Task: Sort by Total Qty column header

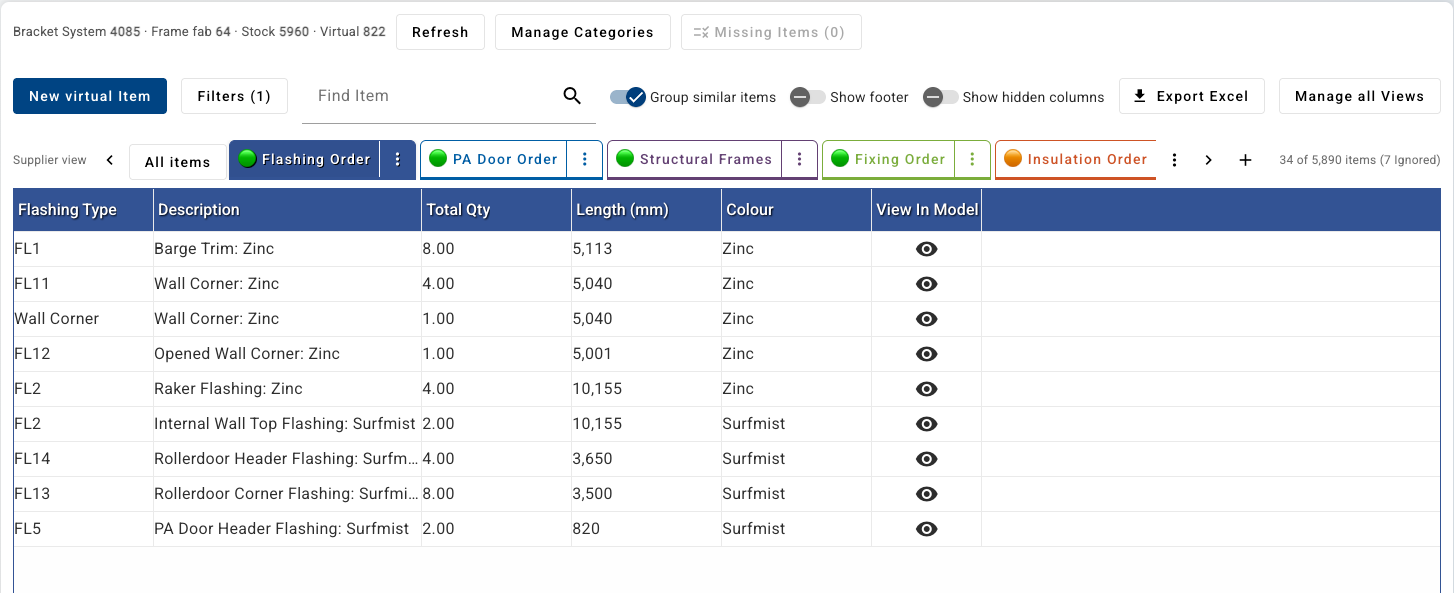Action: (496, 210)
